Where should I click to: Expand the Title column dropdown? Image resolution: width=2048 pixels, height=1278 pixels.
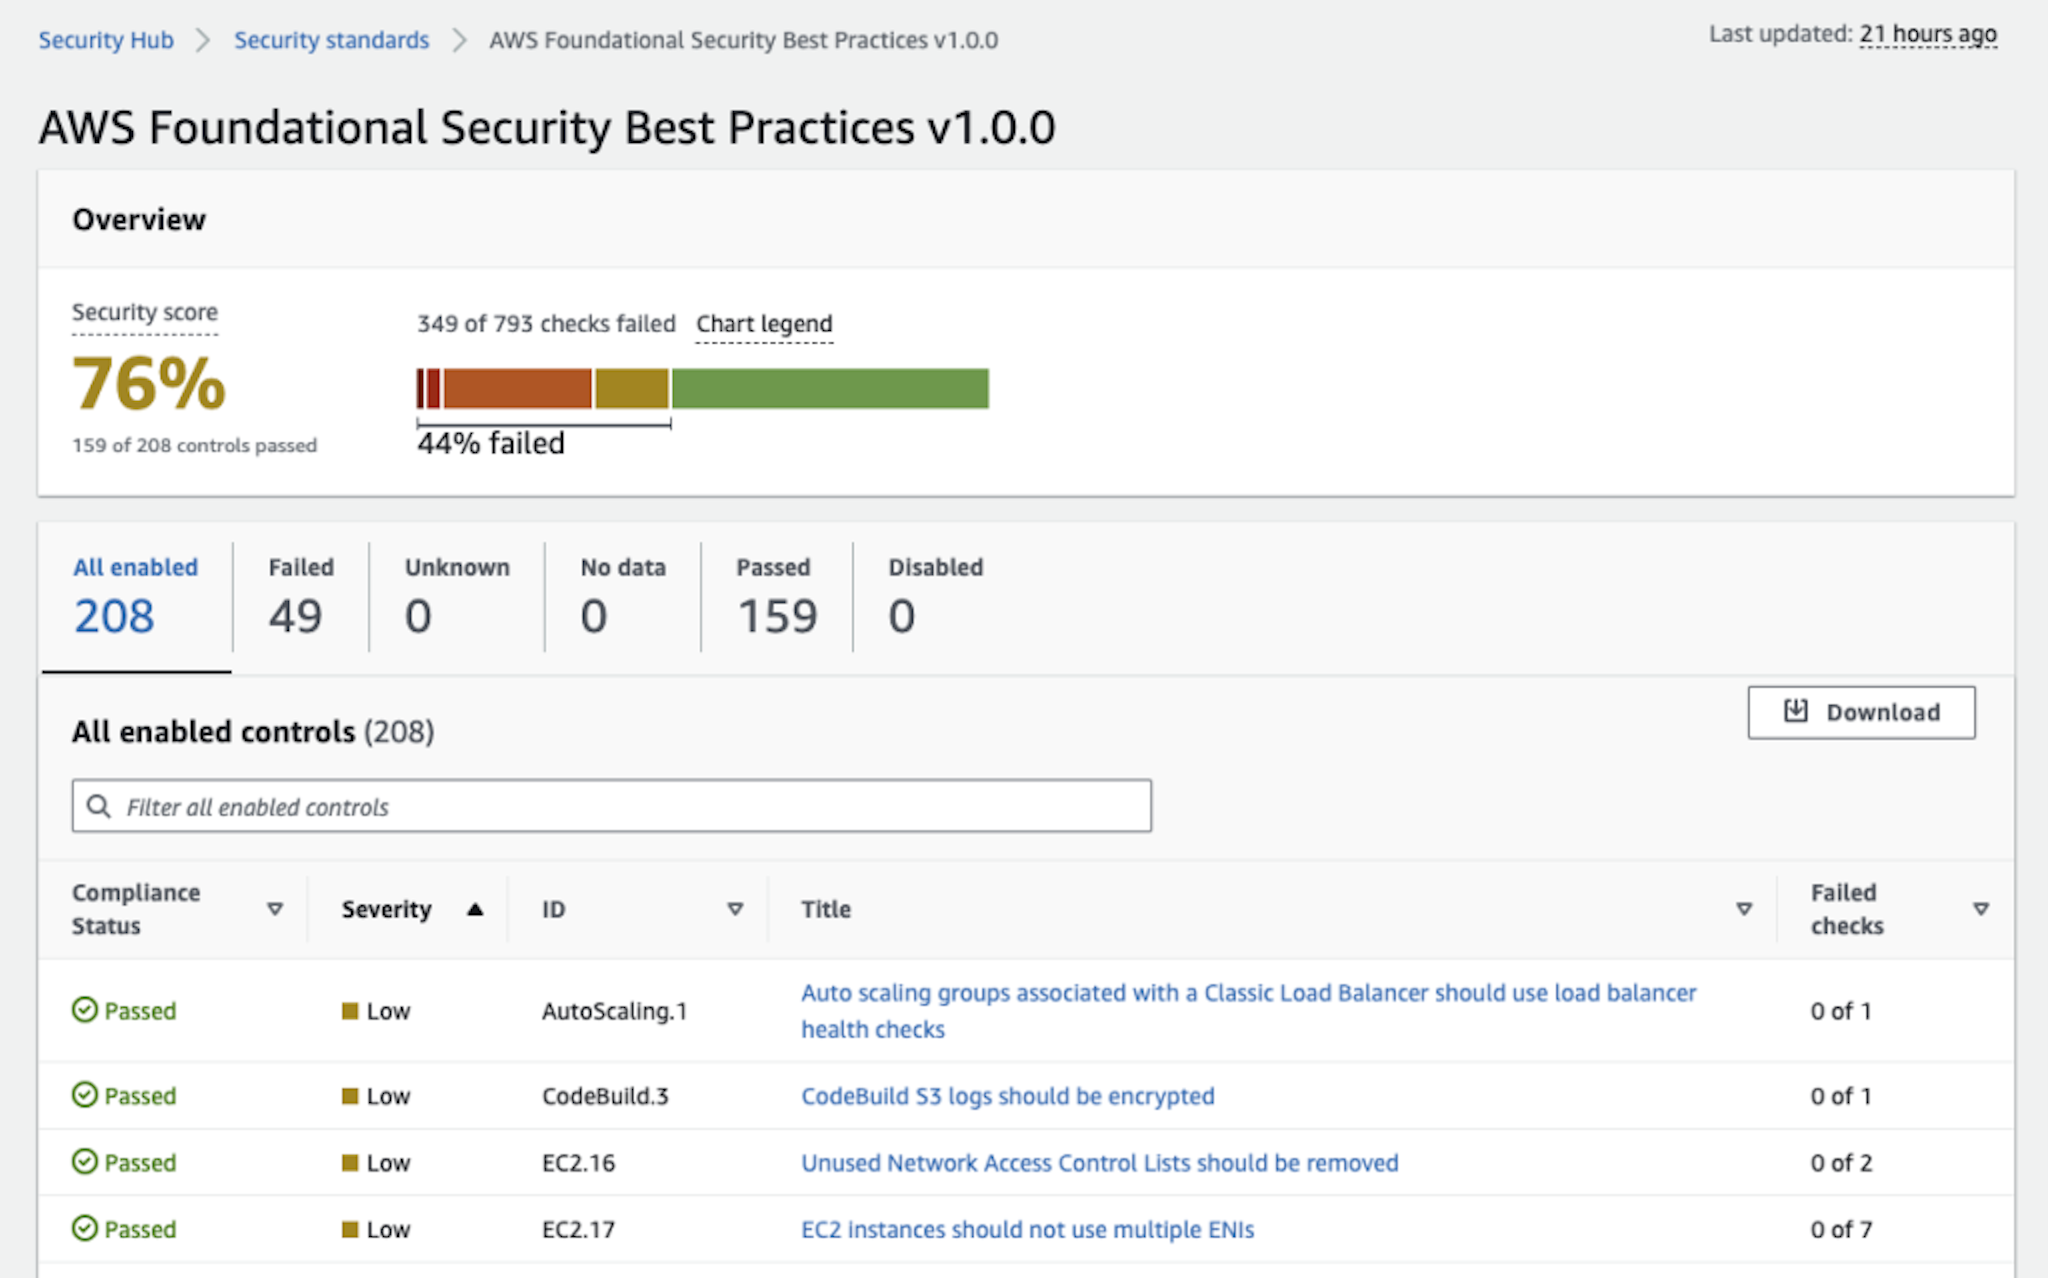point(1744,909)
